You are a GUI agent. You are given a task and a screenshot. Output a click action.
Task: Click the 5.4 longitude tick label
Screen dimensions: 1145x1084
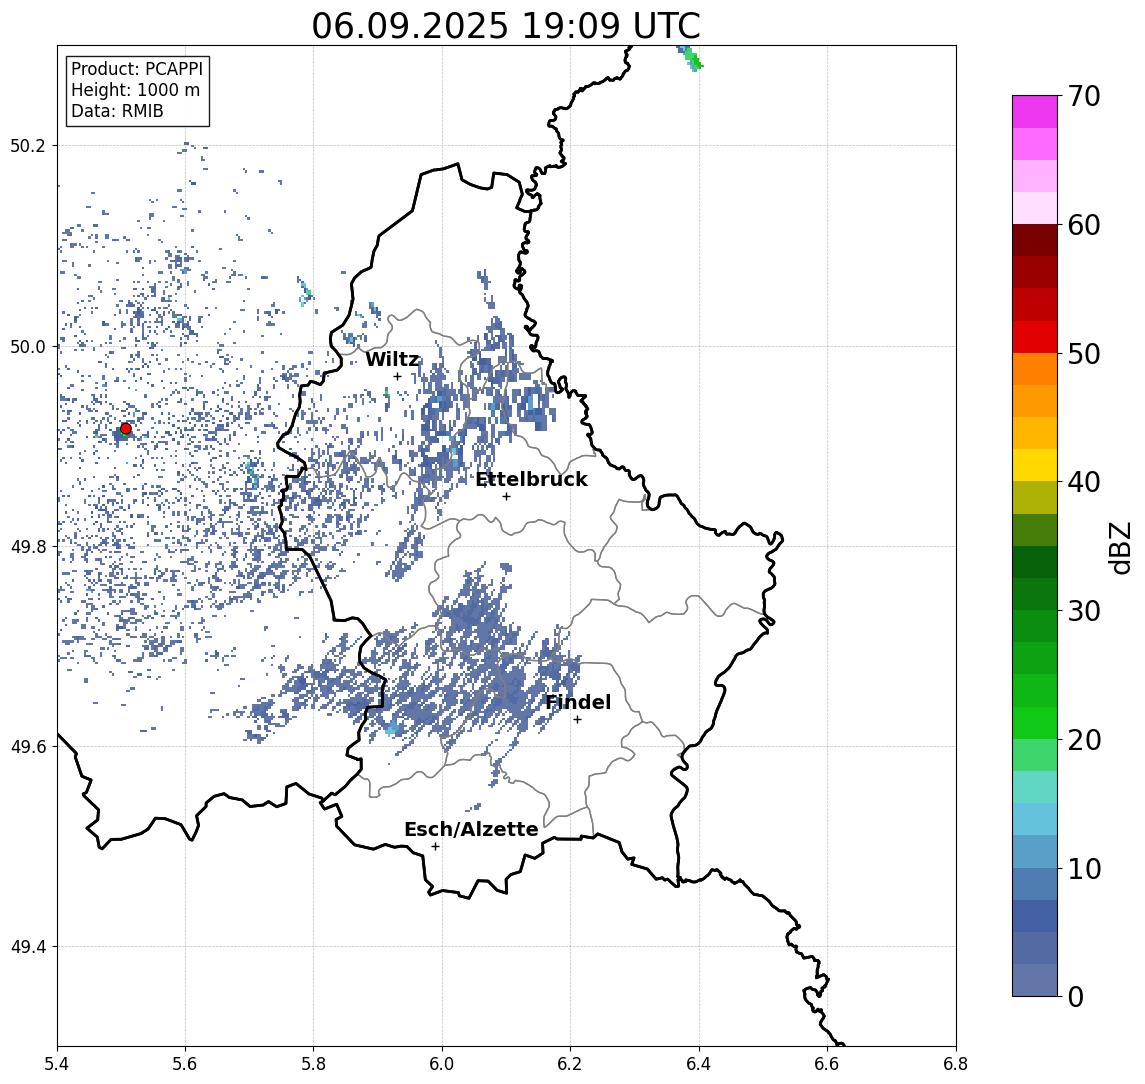coord(58,1064)
